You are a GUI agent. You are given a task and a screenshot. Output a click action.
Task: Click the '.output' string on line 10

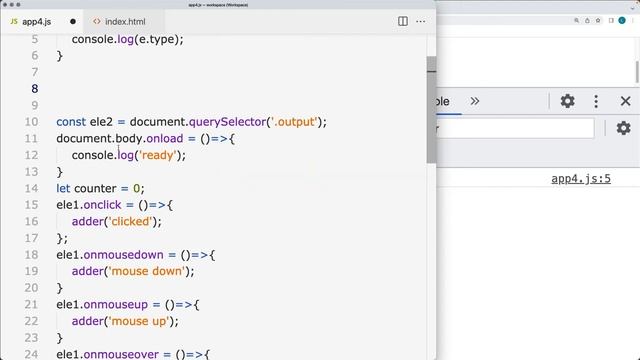click(294, 122)
